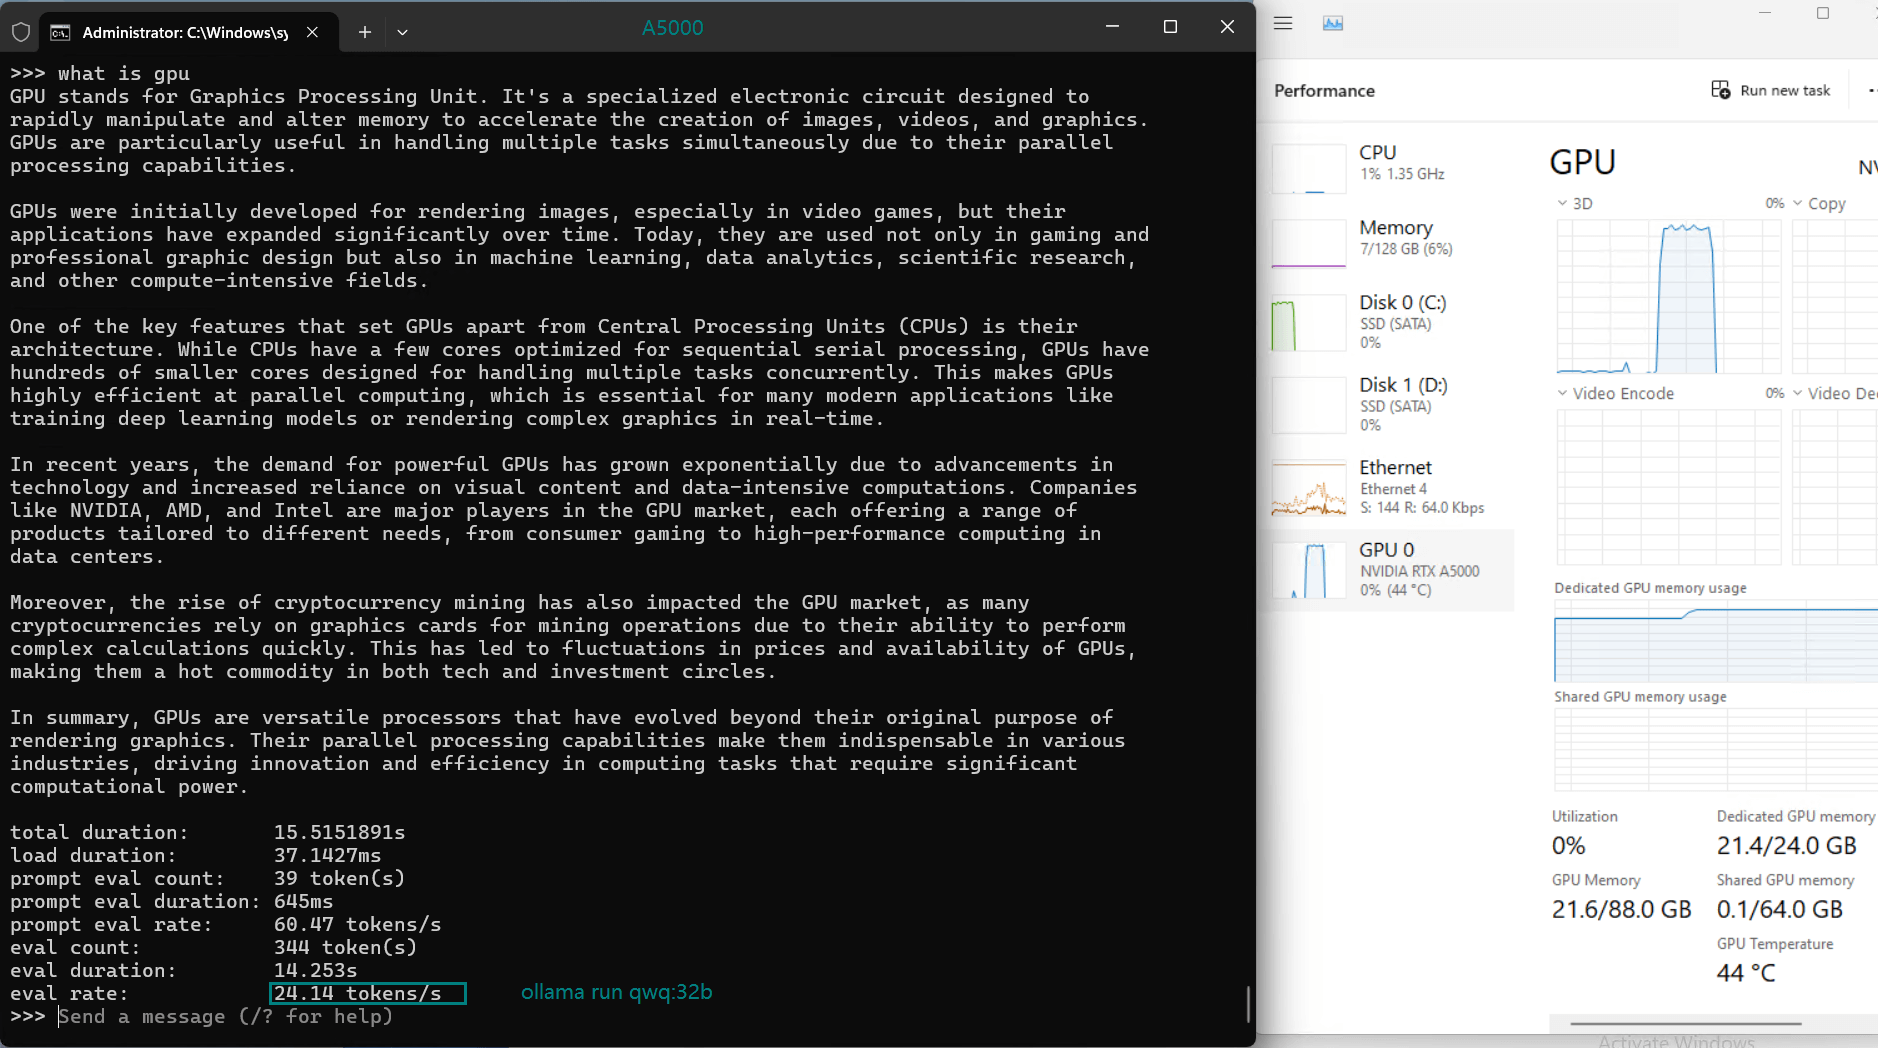Open Task Manager hamburger navigation menu
Screen dimensions: 1878x1048
[1283, 23]
